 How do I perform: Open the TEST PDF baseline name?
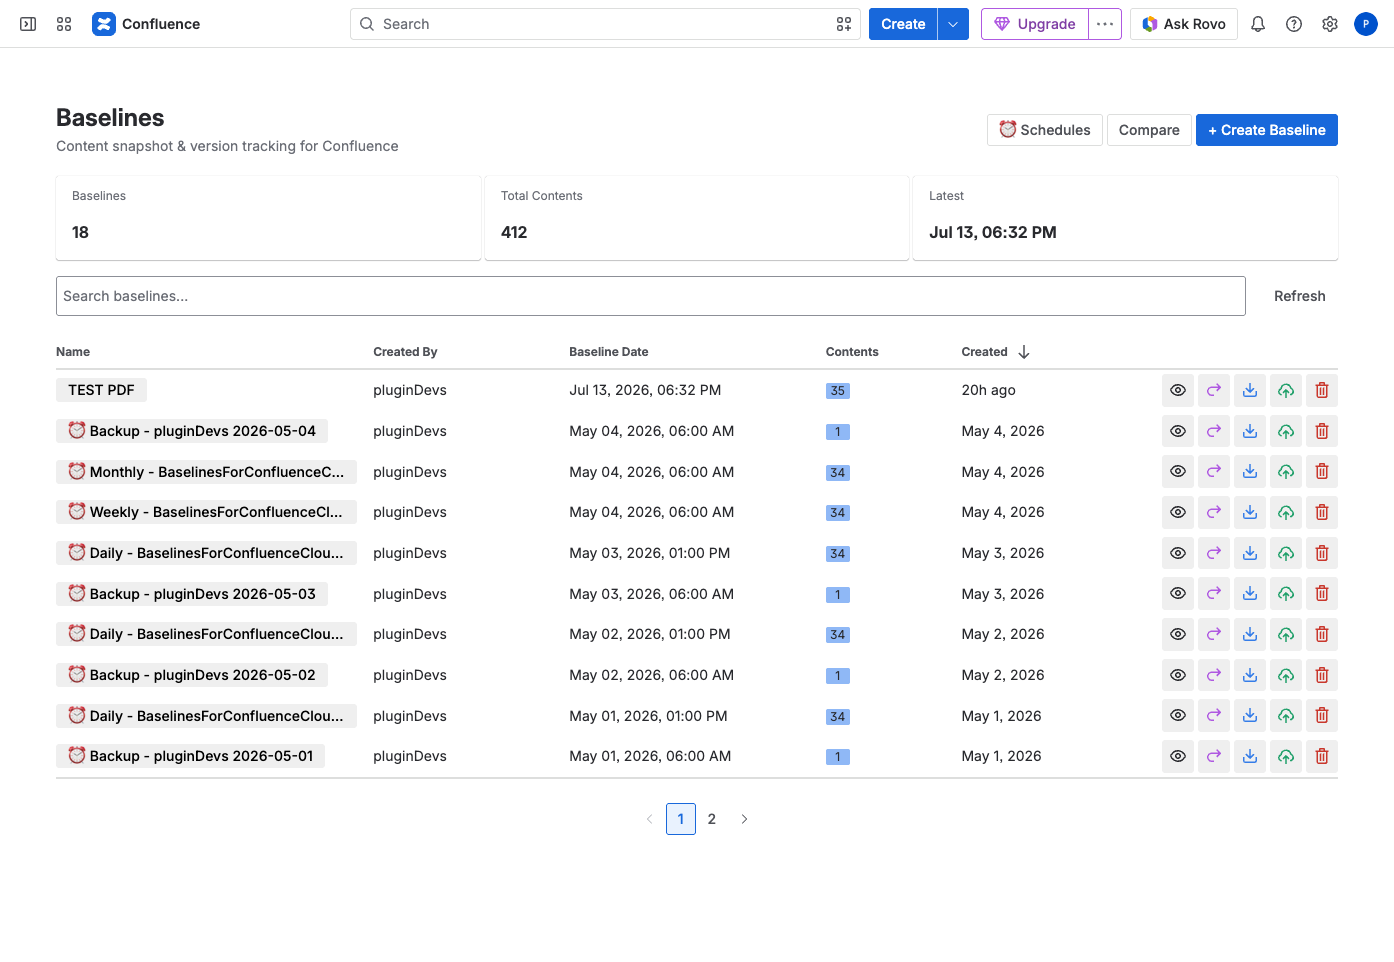(x=101, y=390)
